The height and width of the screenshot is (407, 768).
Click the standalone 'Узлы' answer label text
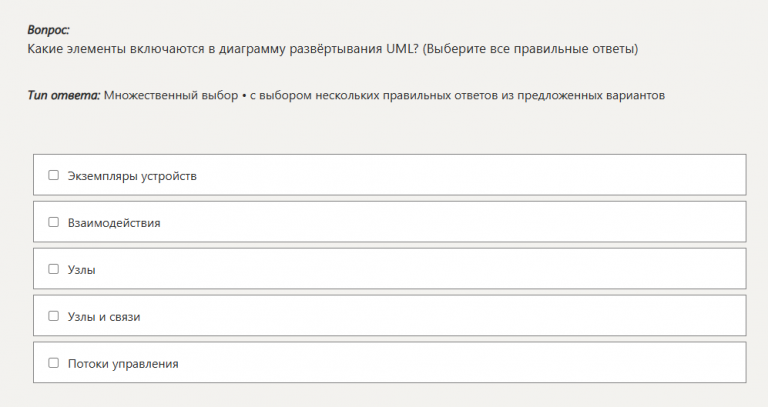tap(82, 270)
